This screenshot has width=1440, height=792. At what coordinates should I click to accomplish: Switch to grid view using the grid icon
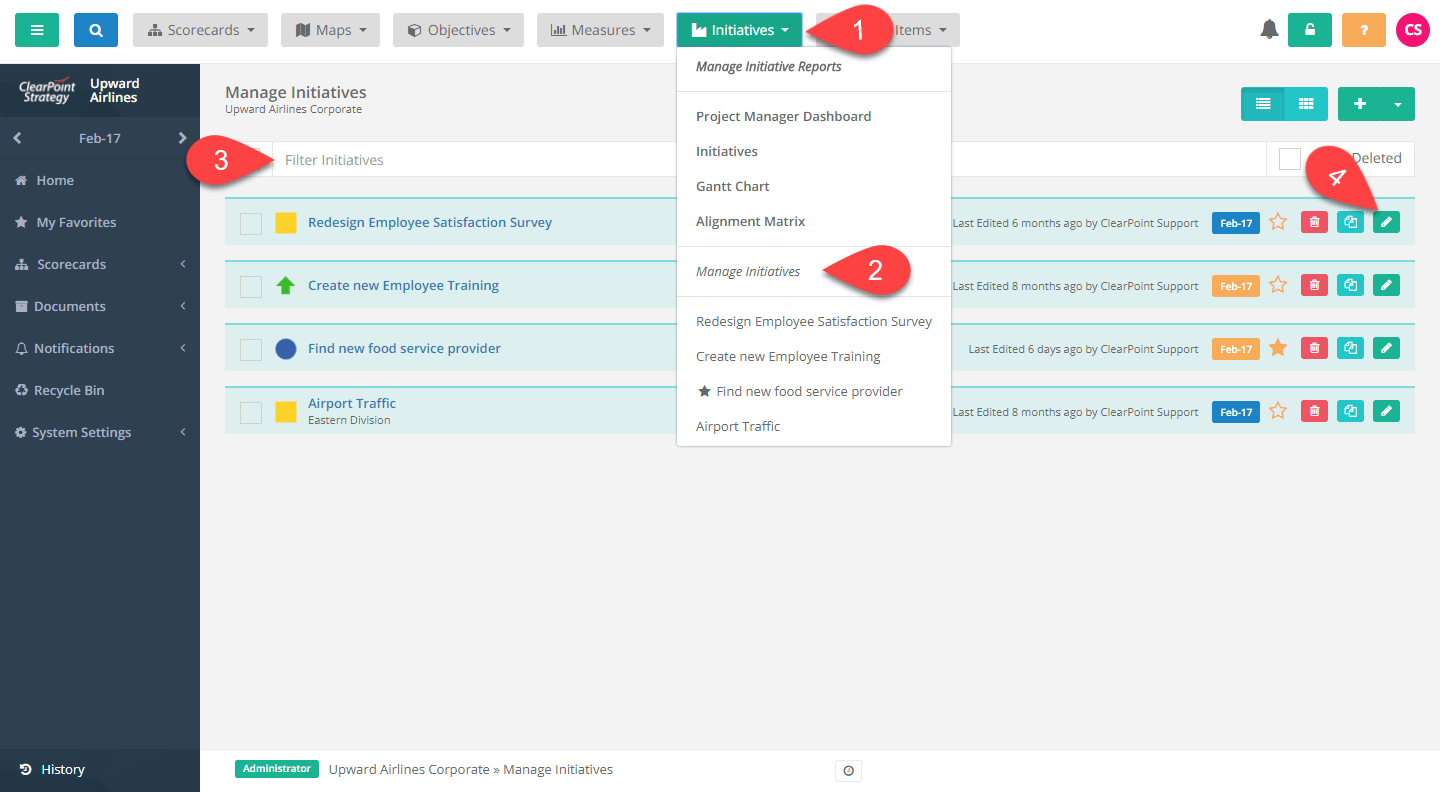(1306, 103)
